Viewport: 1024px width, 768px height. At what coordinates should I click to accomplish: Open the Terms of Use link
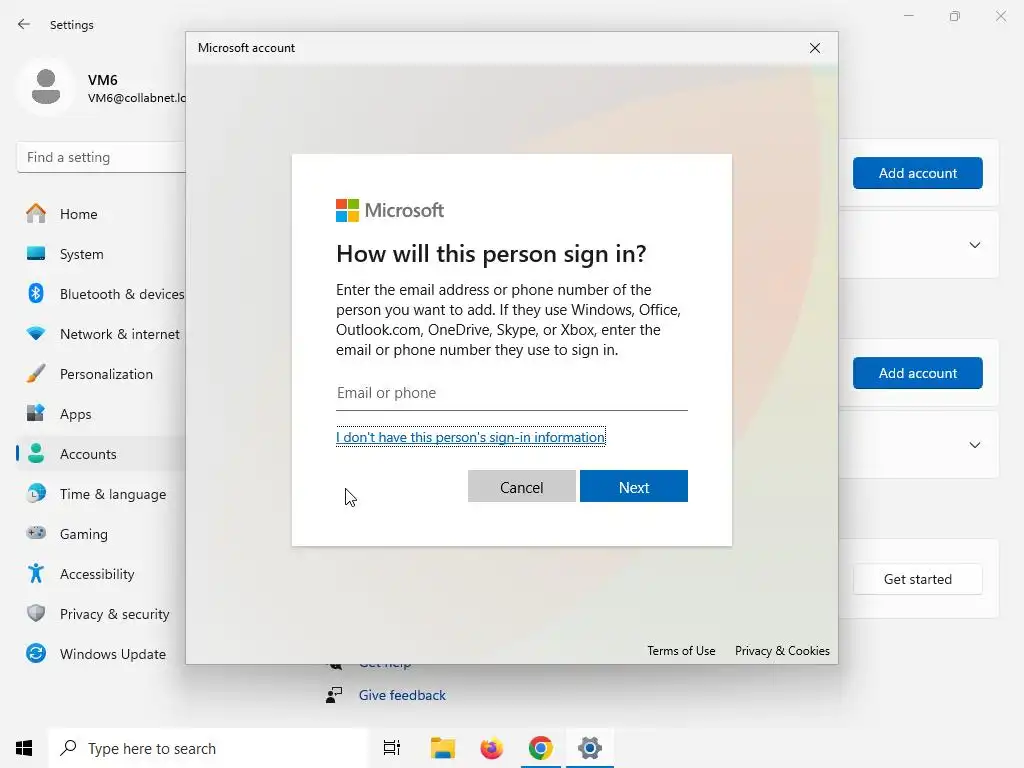pyautogui.click(x=681, y=650)
